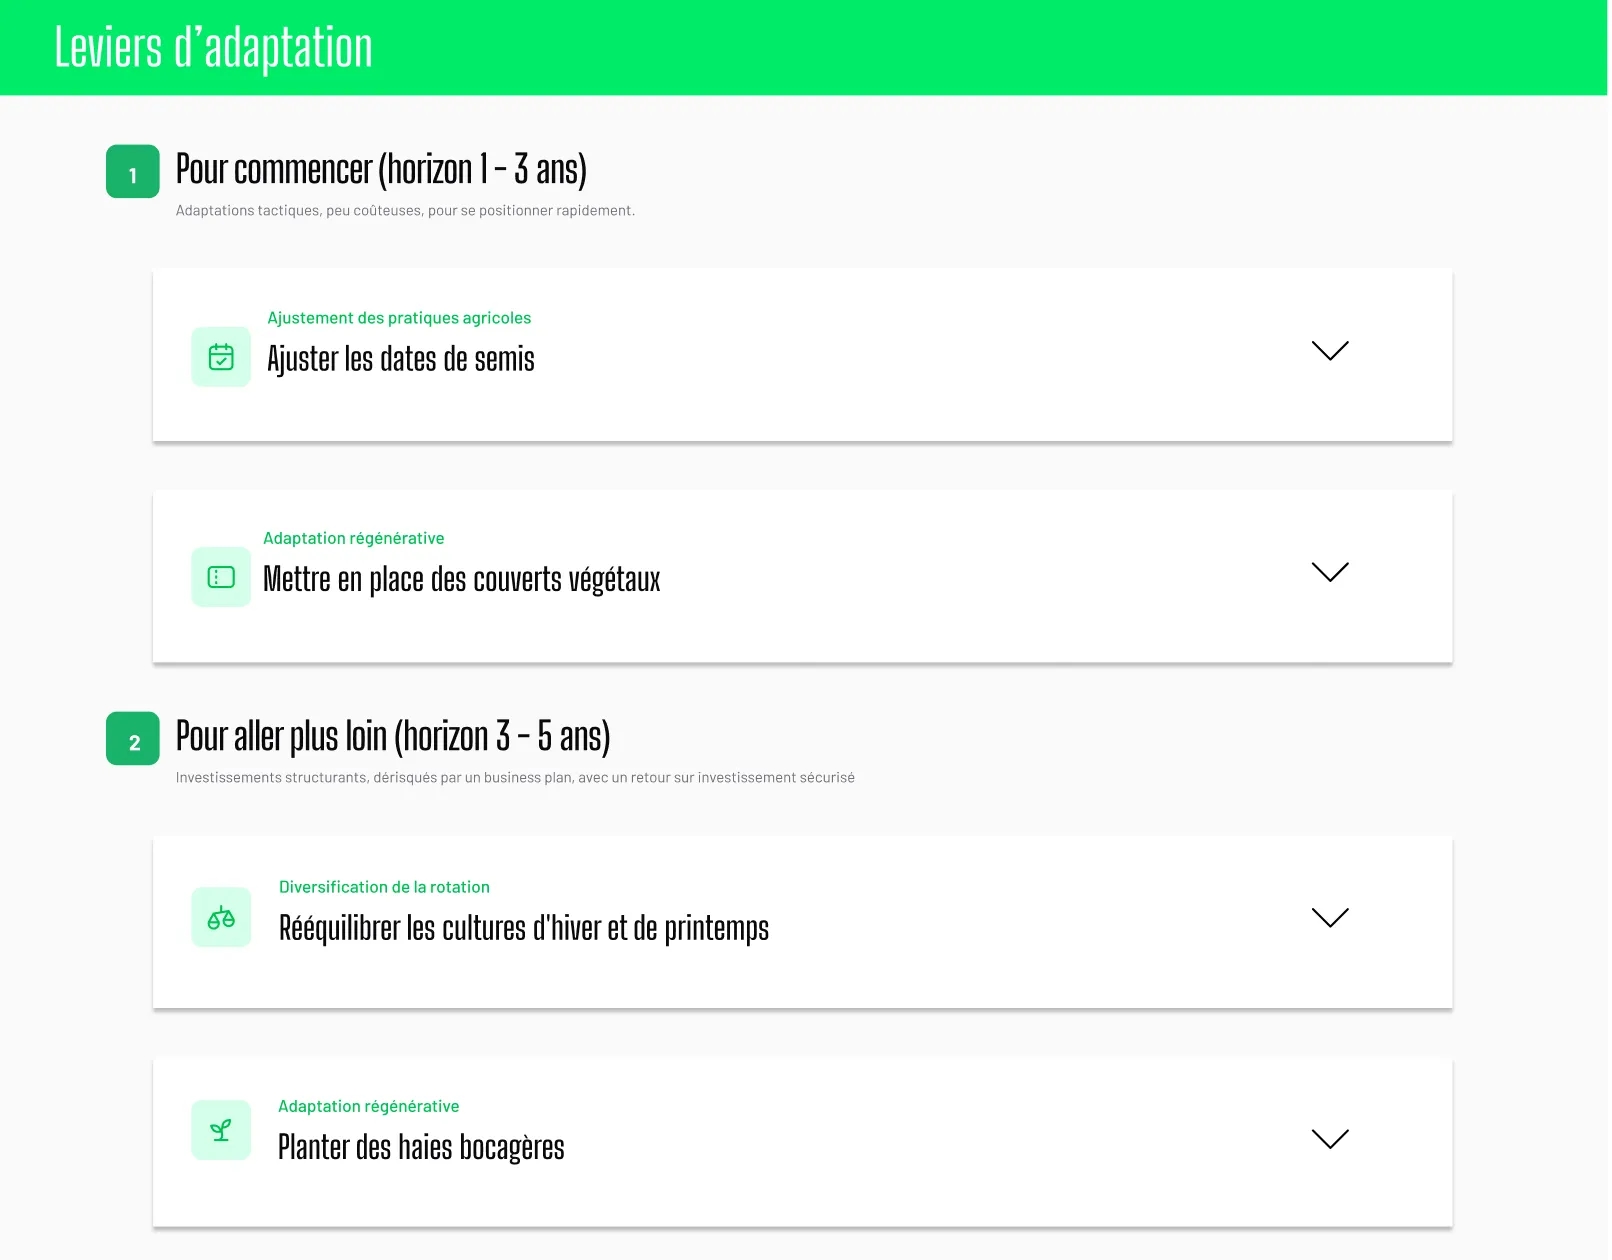Open the Ajuster les dates de semis title
This screenshot has width=1612, height=1260.
(401, 359)
